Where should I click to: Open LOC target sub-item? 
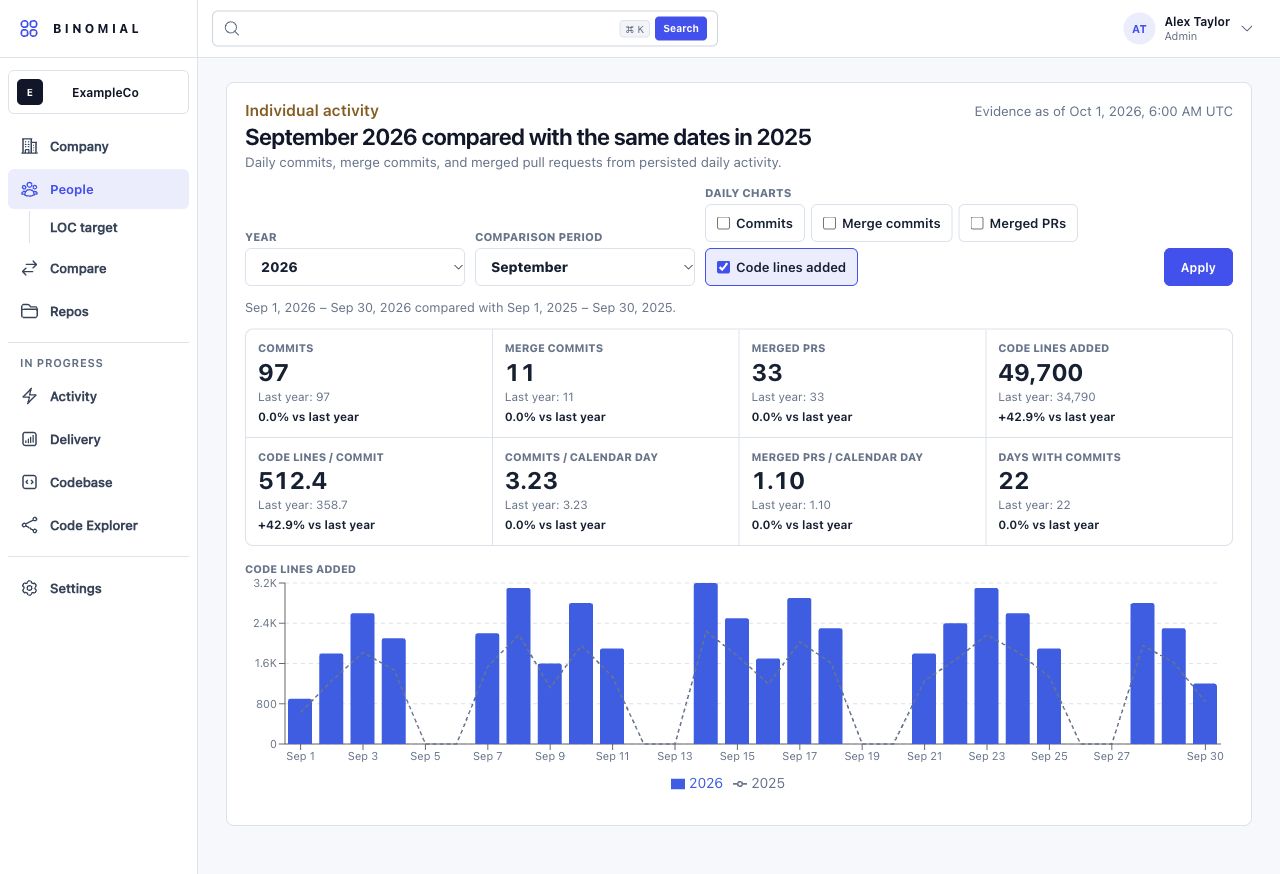point(84,227)
